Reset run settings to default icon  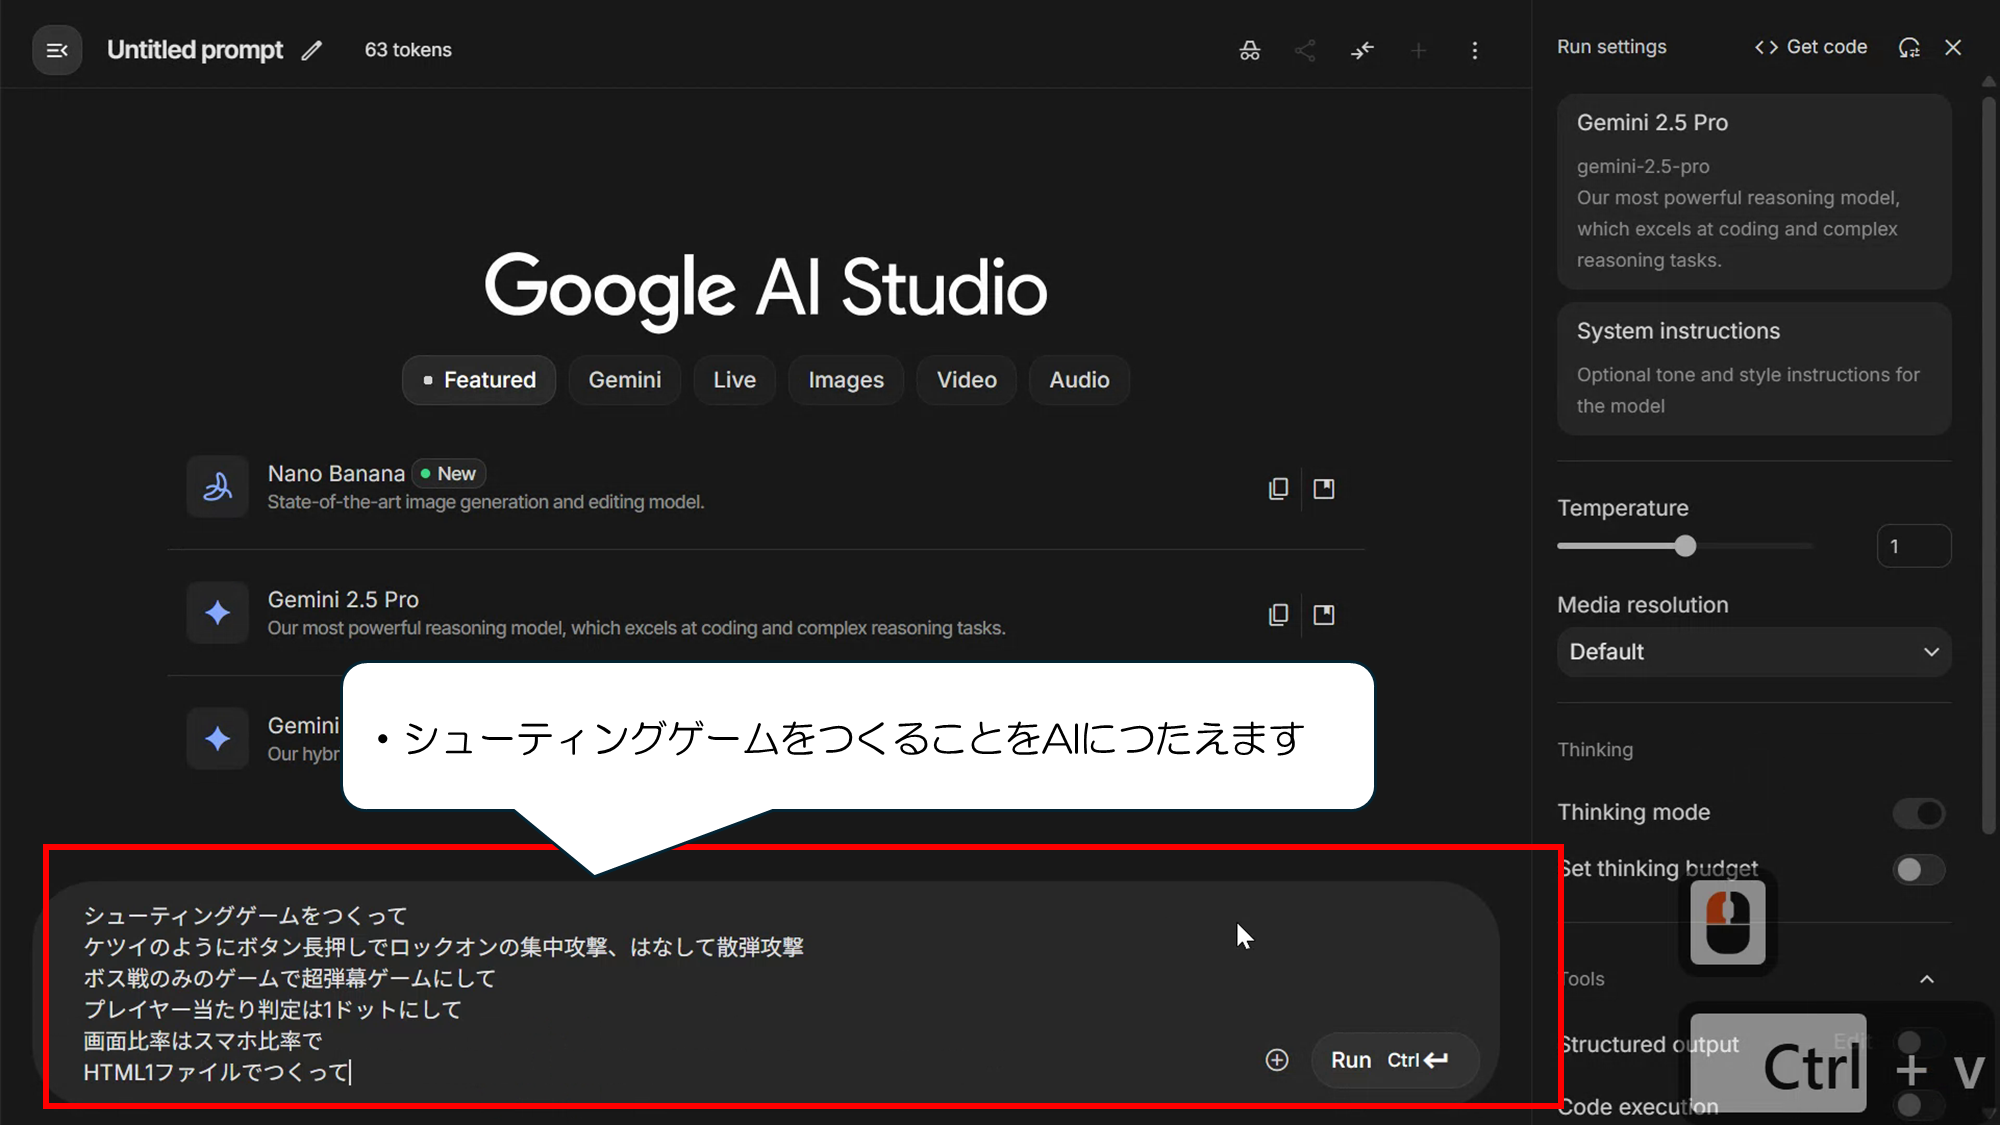1909,47
